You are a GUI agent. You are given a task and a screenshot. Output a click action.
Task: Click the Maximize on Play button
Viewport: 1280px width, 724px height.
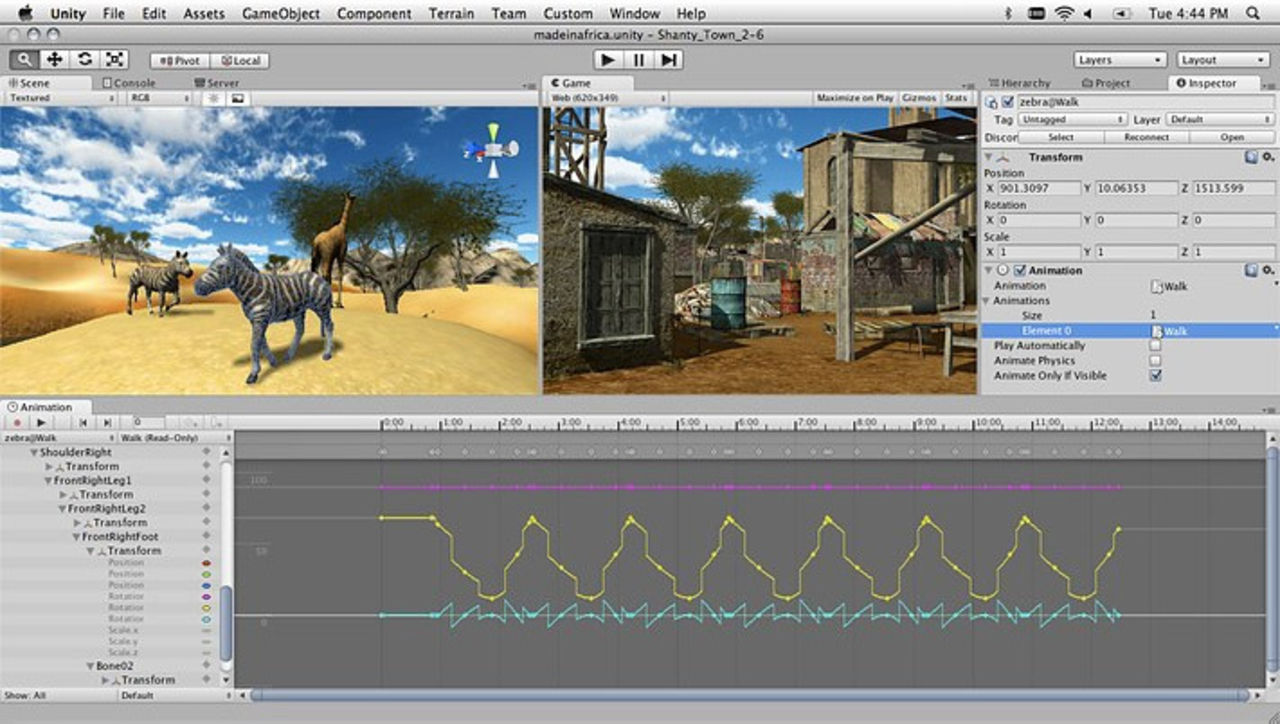(854, 98)
